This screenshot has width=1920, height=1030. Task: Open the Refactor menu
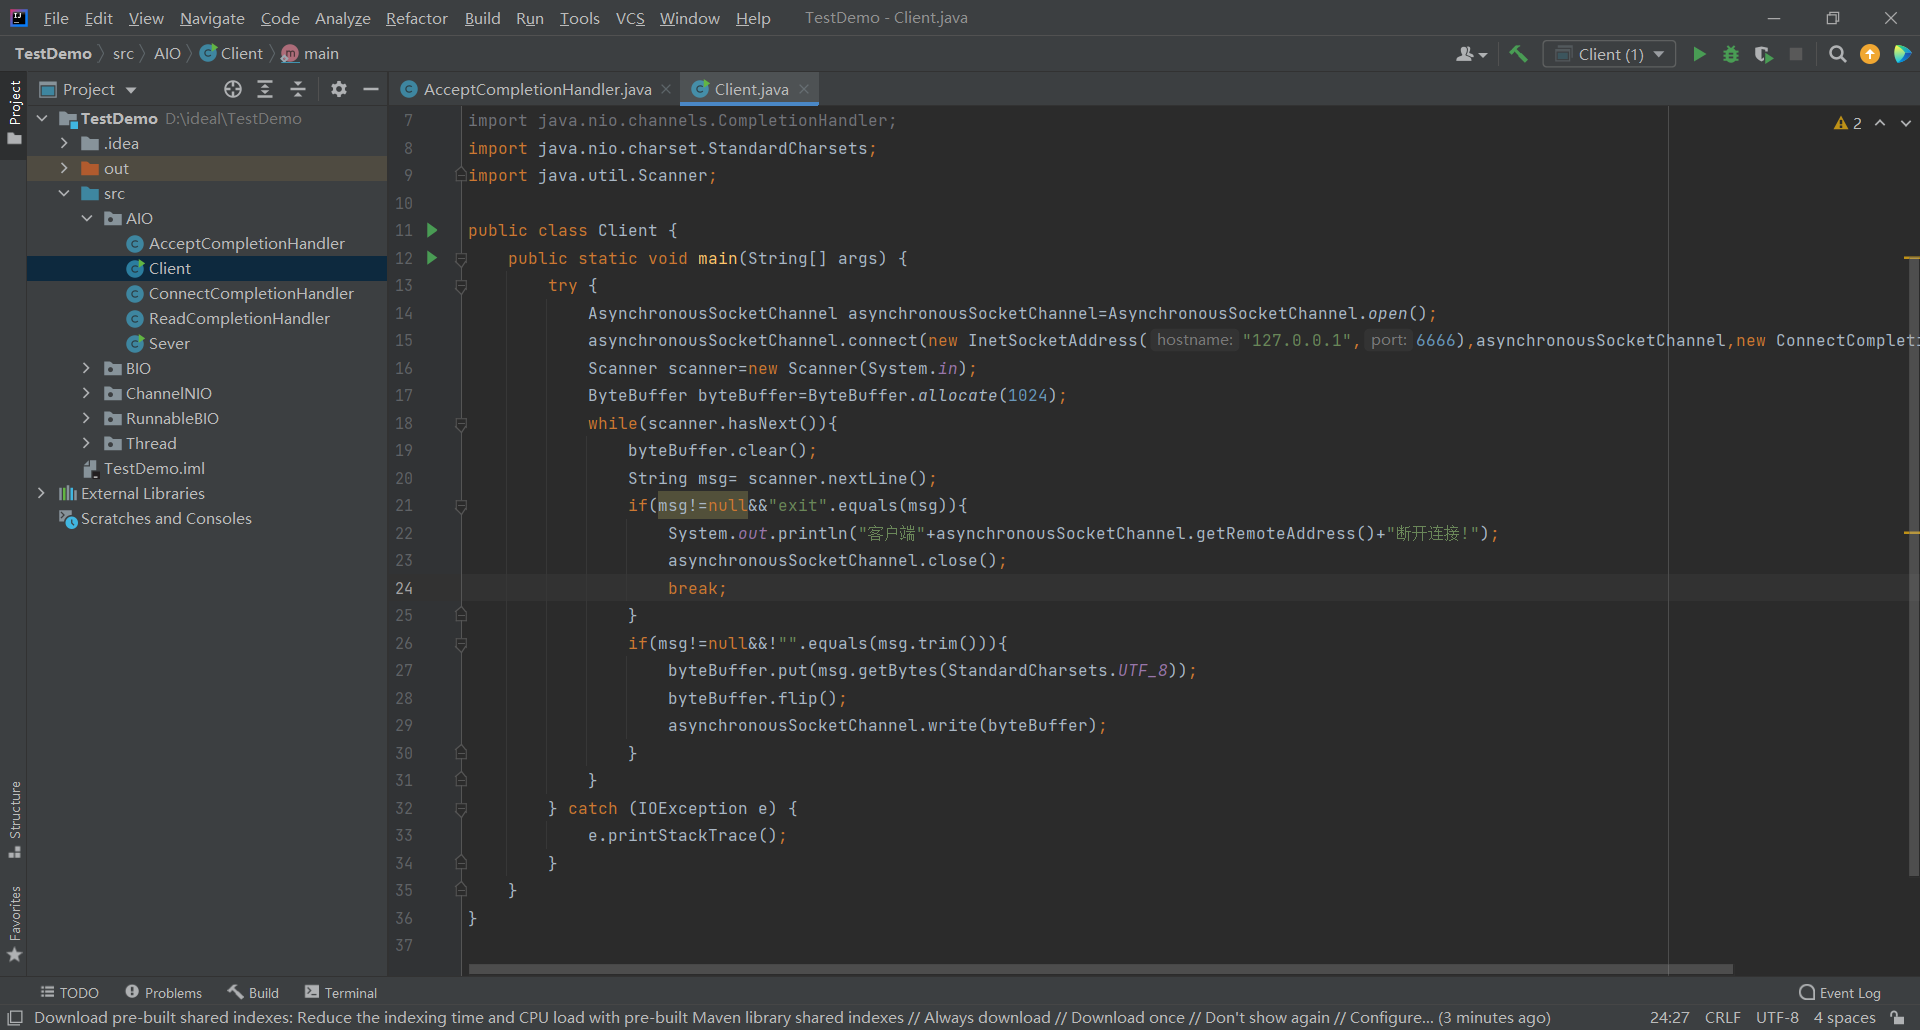pos(417,18)
